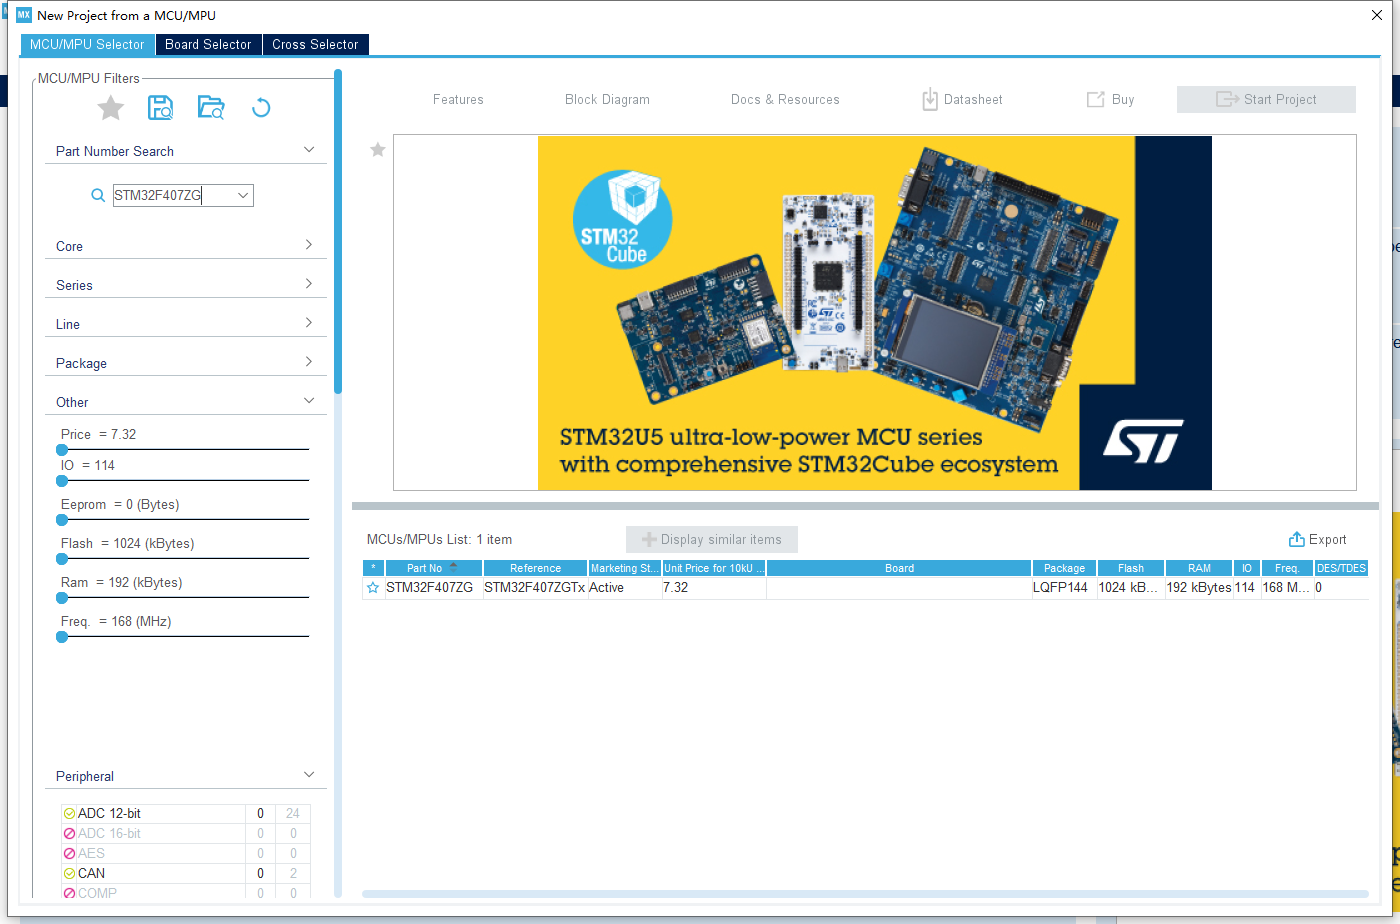Adjust the IO slider handle
Viewport: 1400px width, 924px height.
coord(62,481)
